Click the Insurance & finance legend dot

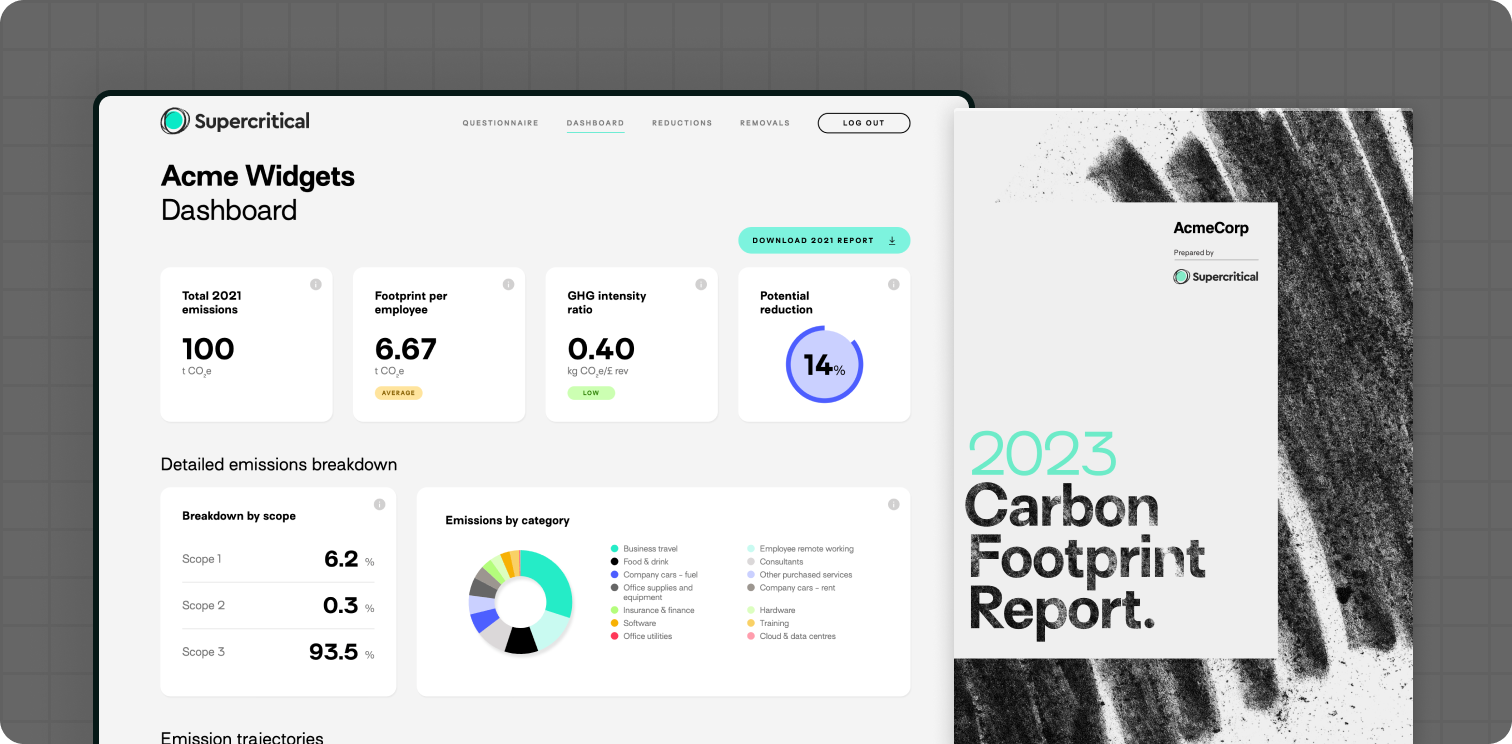(x=614, y=610)
